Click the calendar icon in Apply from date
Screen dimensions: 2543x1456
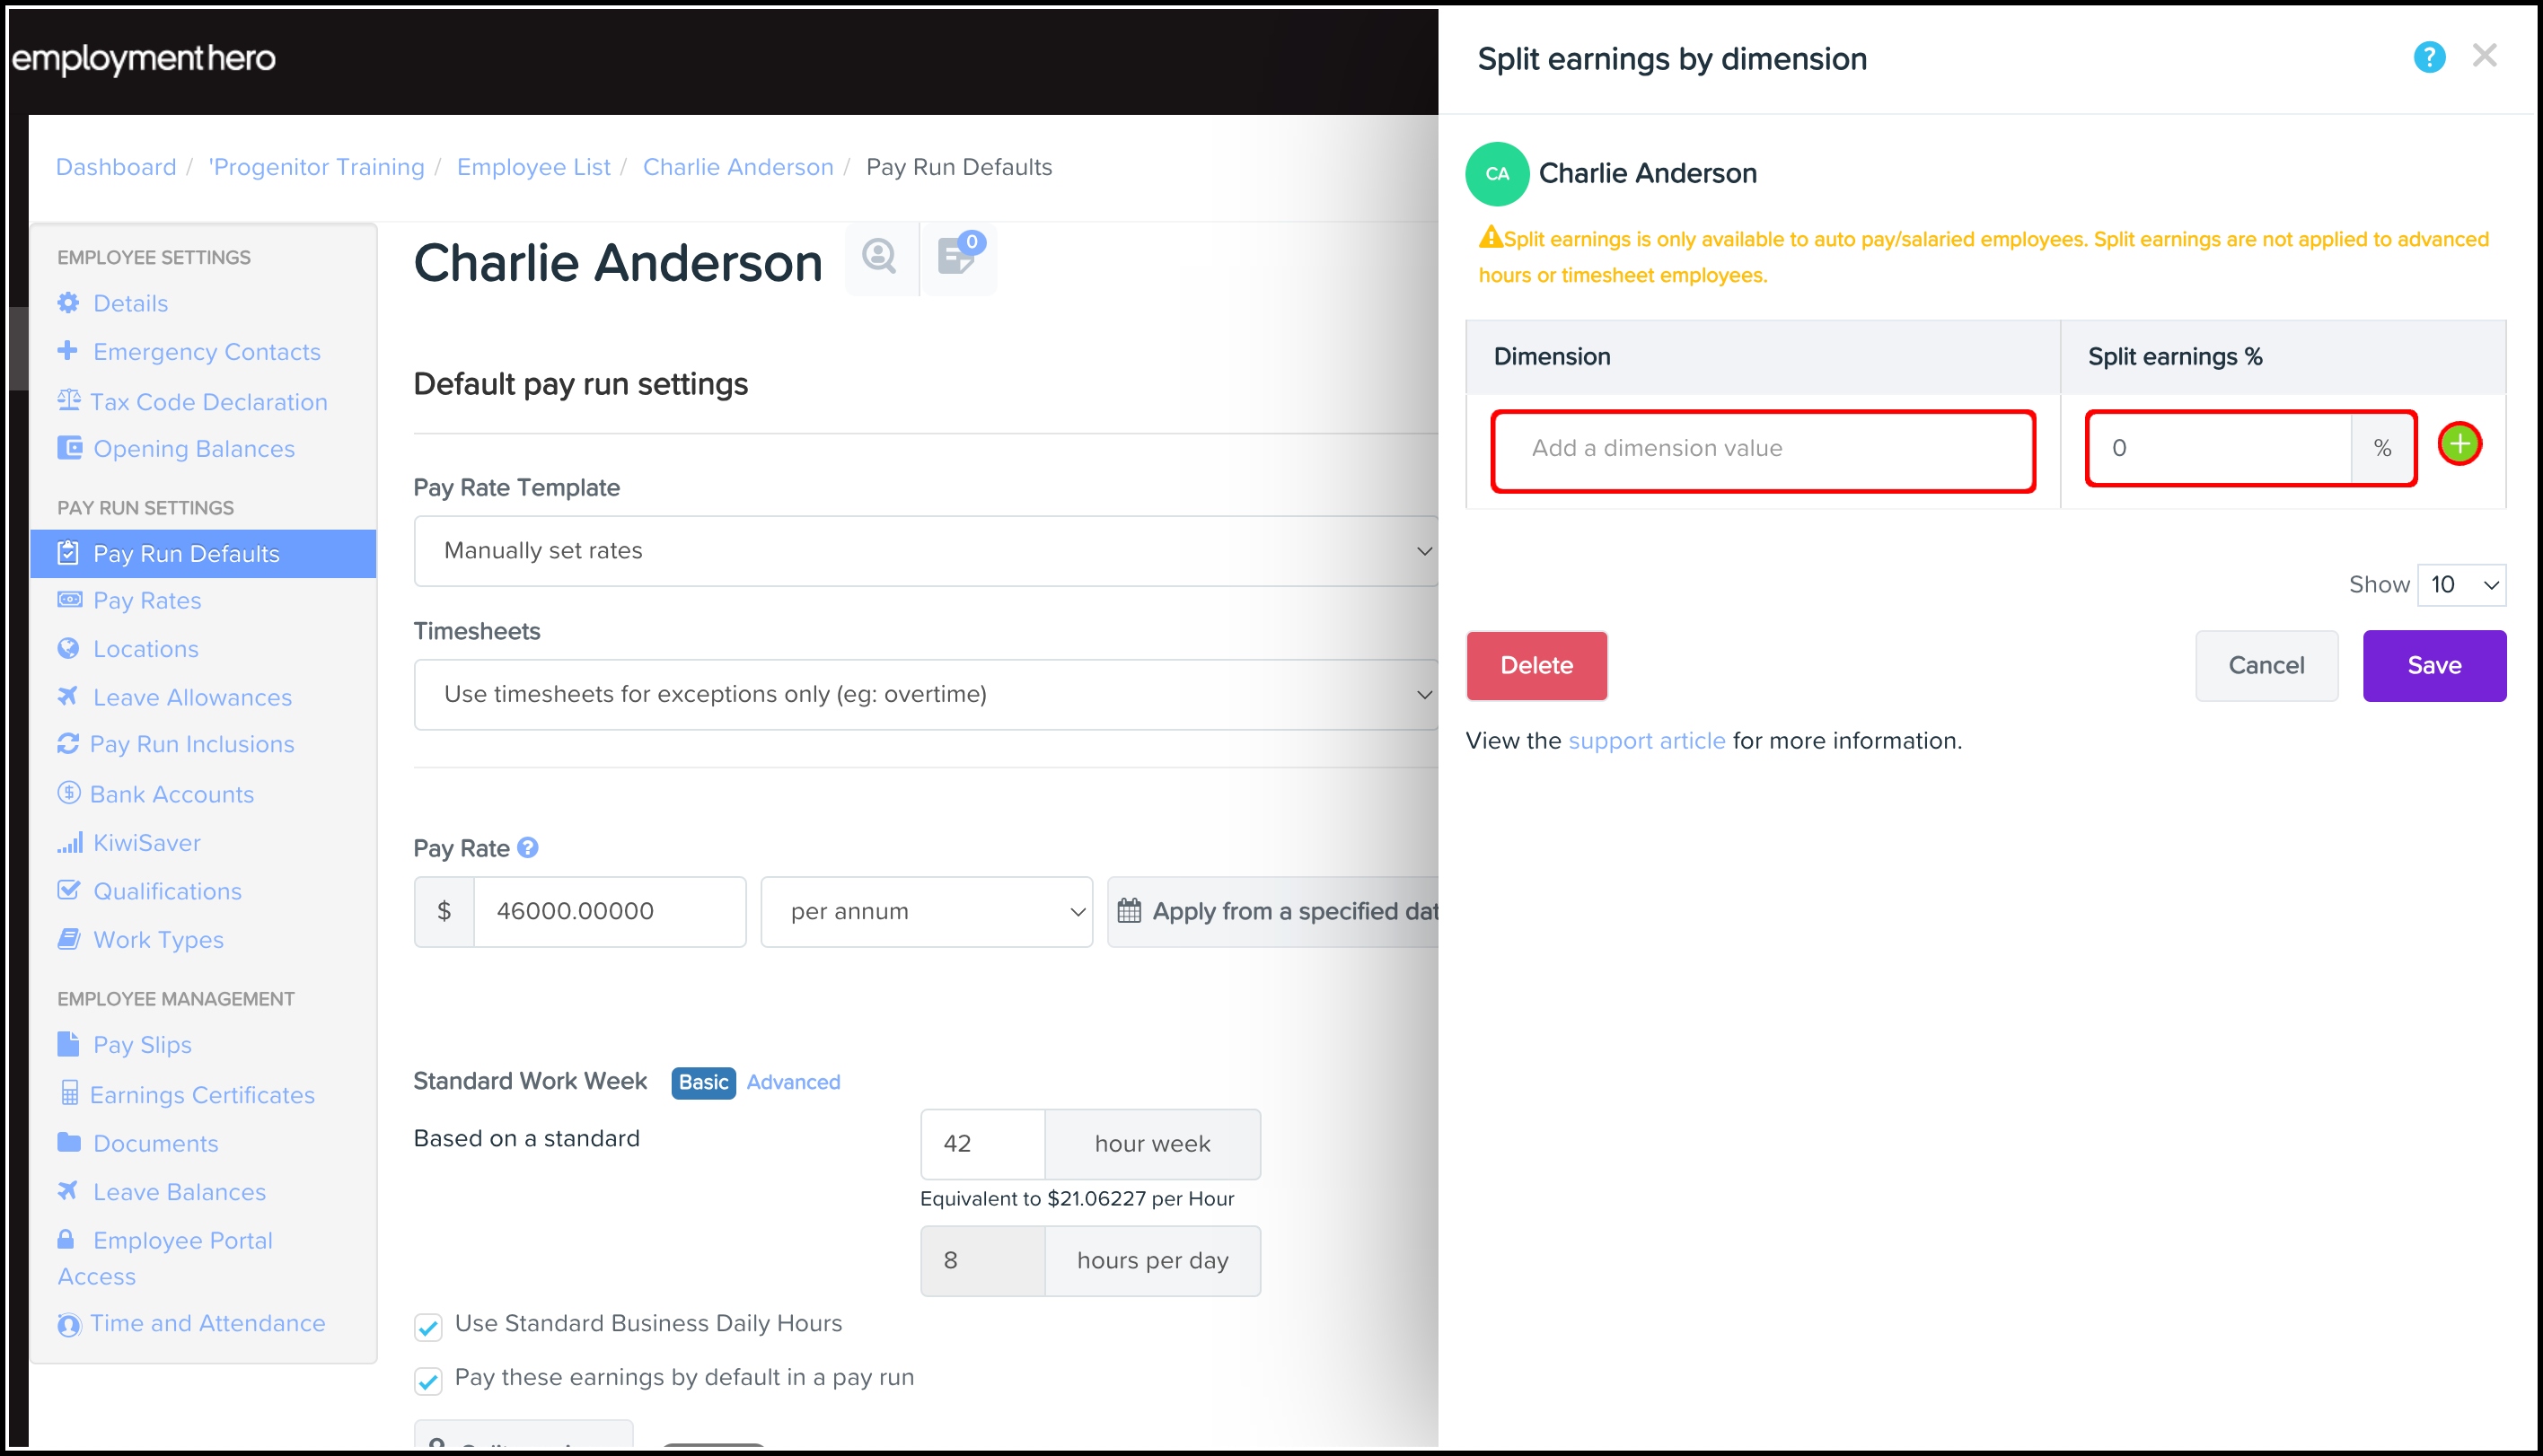point(1128,911)
